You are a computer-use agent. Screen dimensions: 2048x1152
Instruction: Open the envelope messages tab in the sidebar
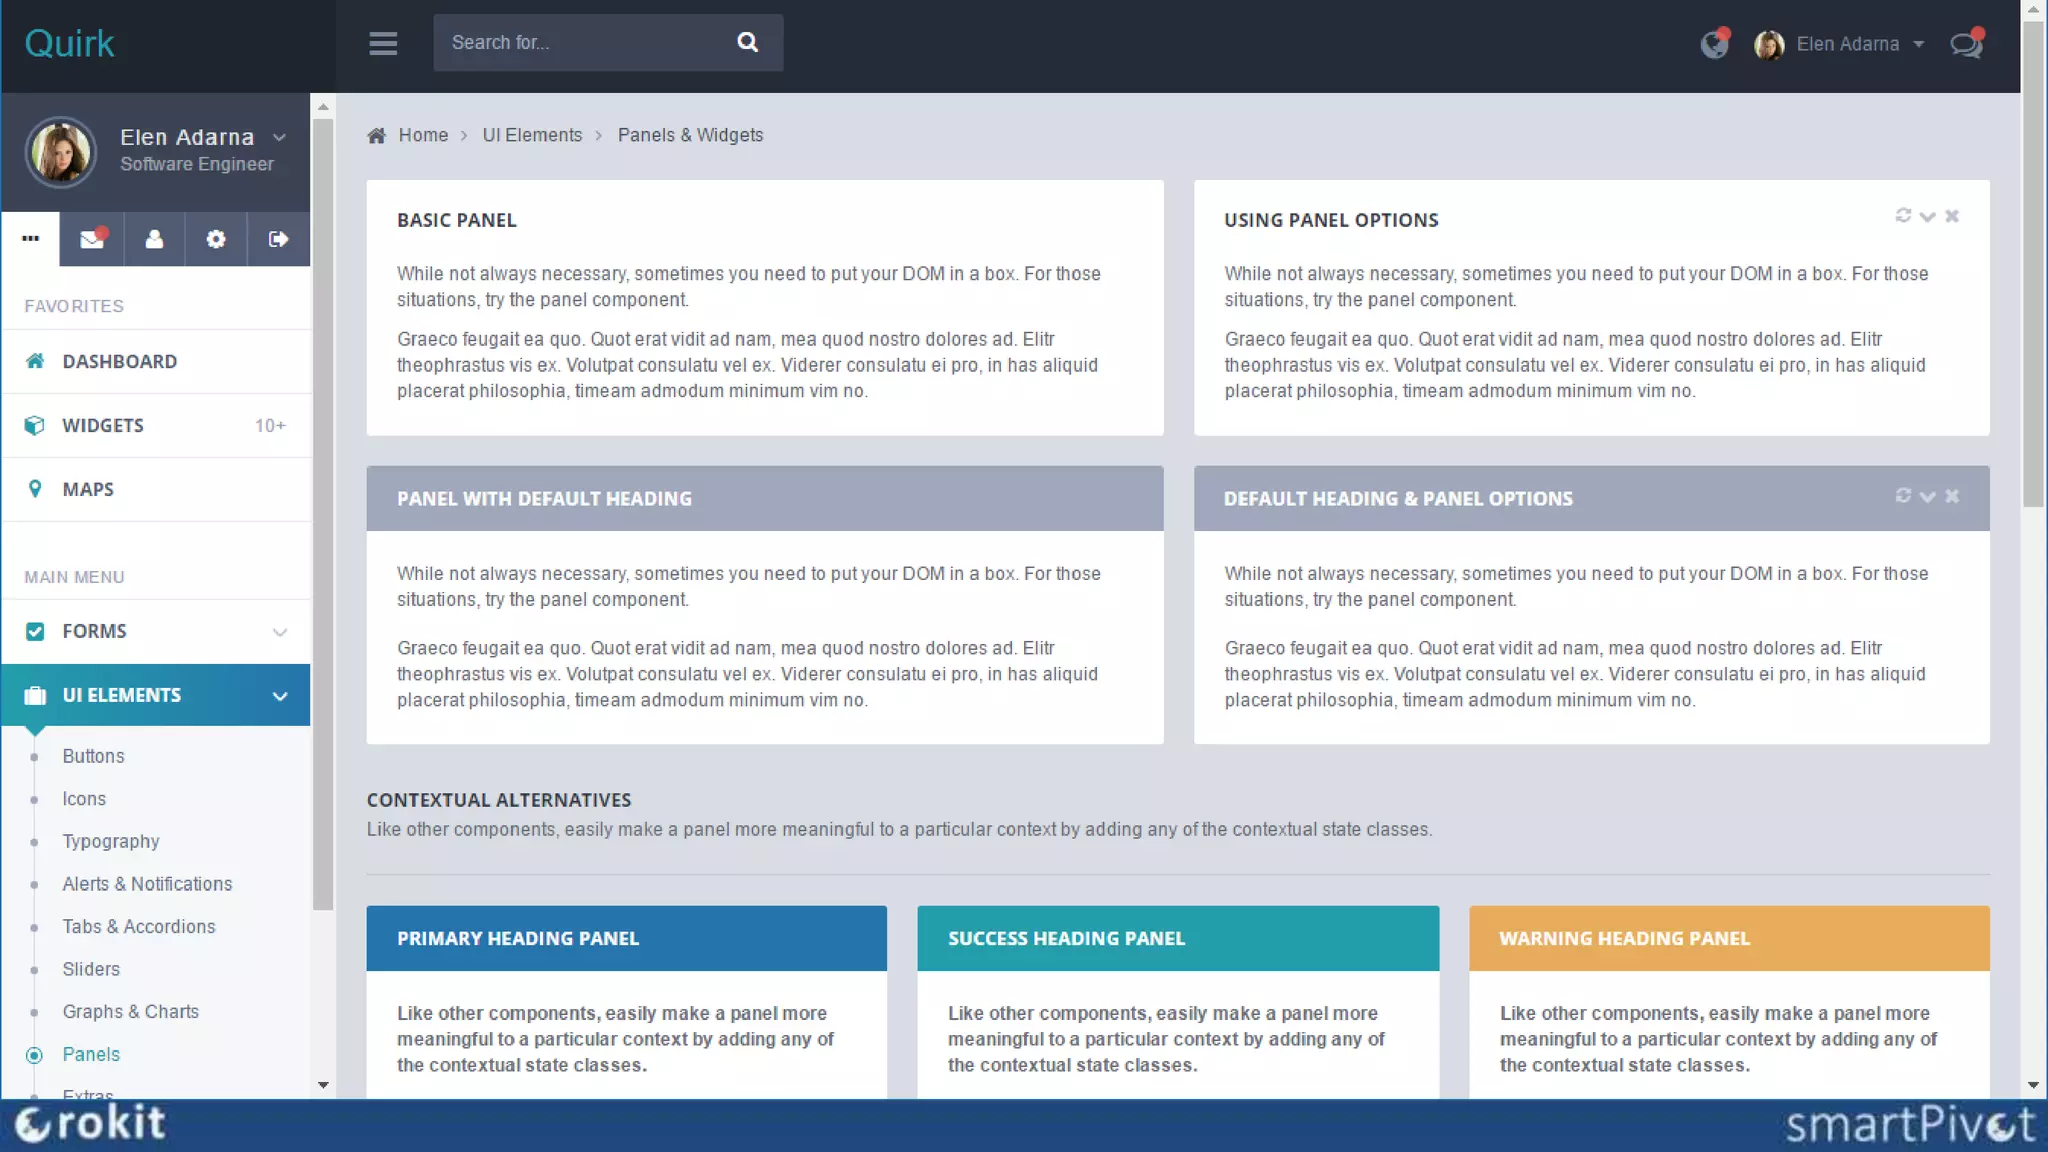click(92, 239)
